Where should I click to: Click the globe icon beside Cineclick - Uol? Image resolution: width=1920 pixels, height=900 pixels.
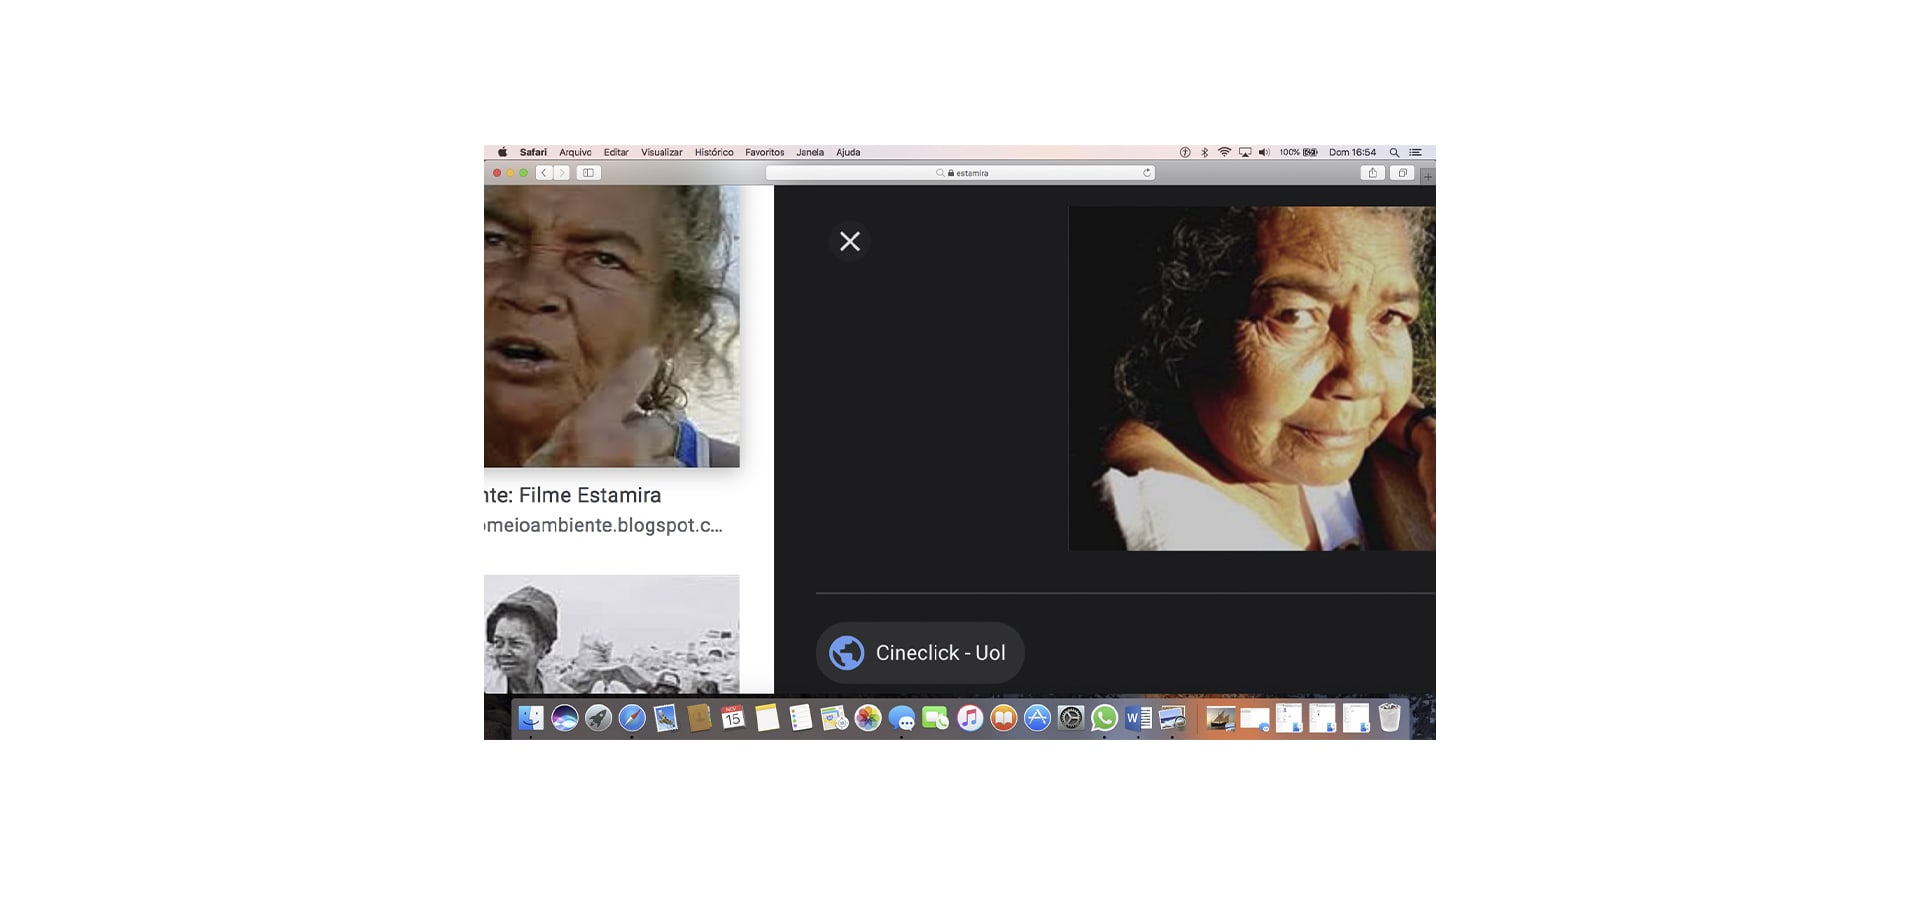[x=847, y=653]
